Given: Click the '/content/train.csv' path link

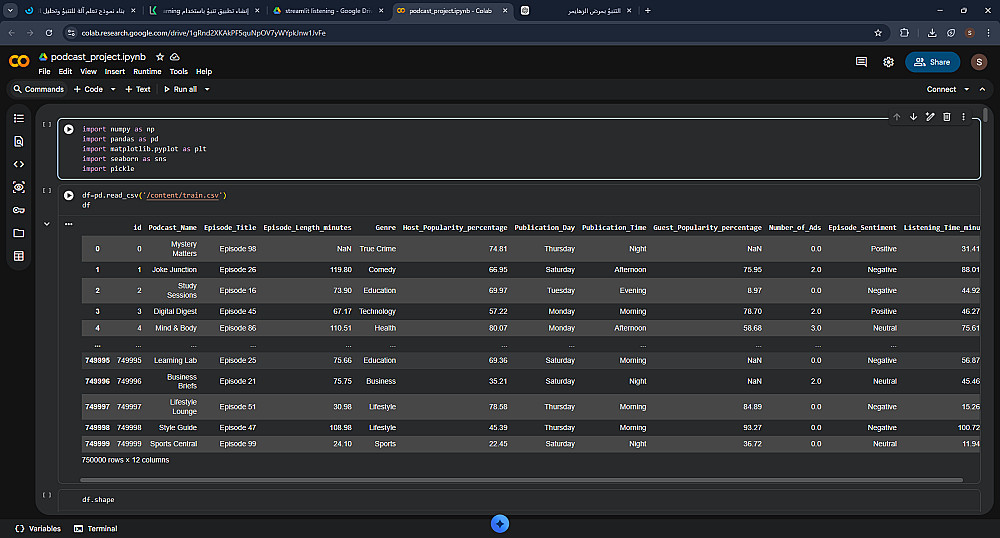Looking at the screenshot, I should pyautogui.click(x=182, y=196).
